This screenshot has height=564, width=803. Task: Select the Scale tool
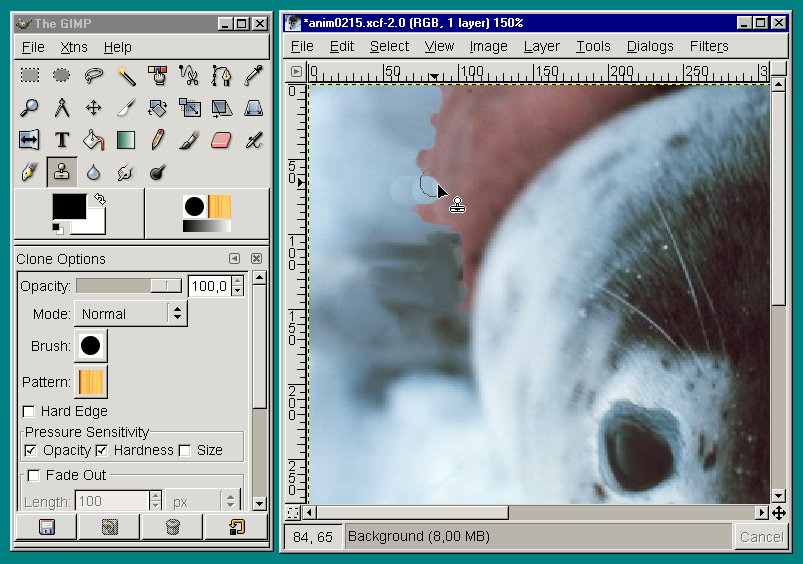189,108
